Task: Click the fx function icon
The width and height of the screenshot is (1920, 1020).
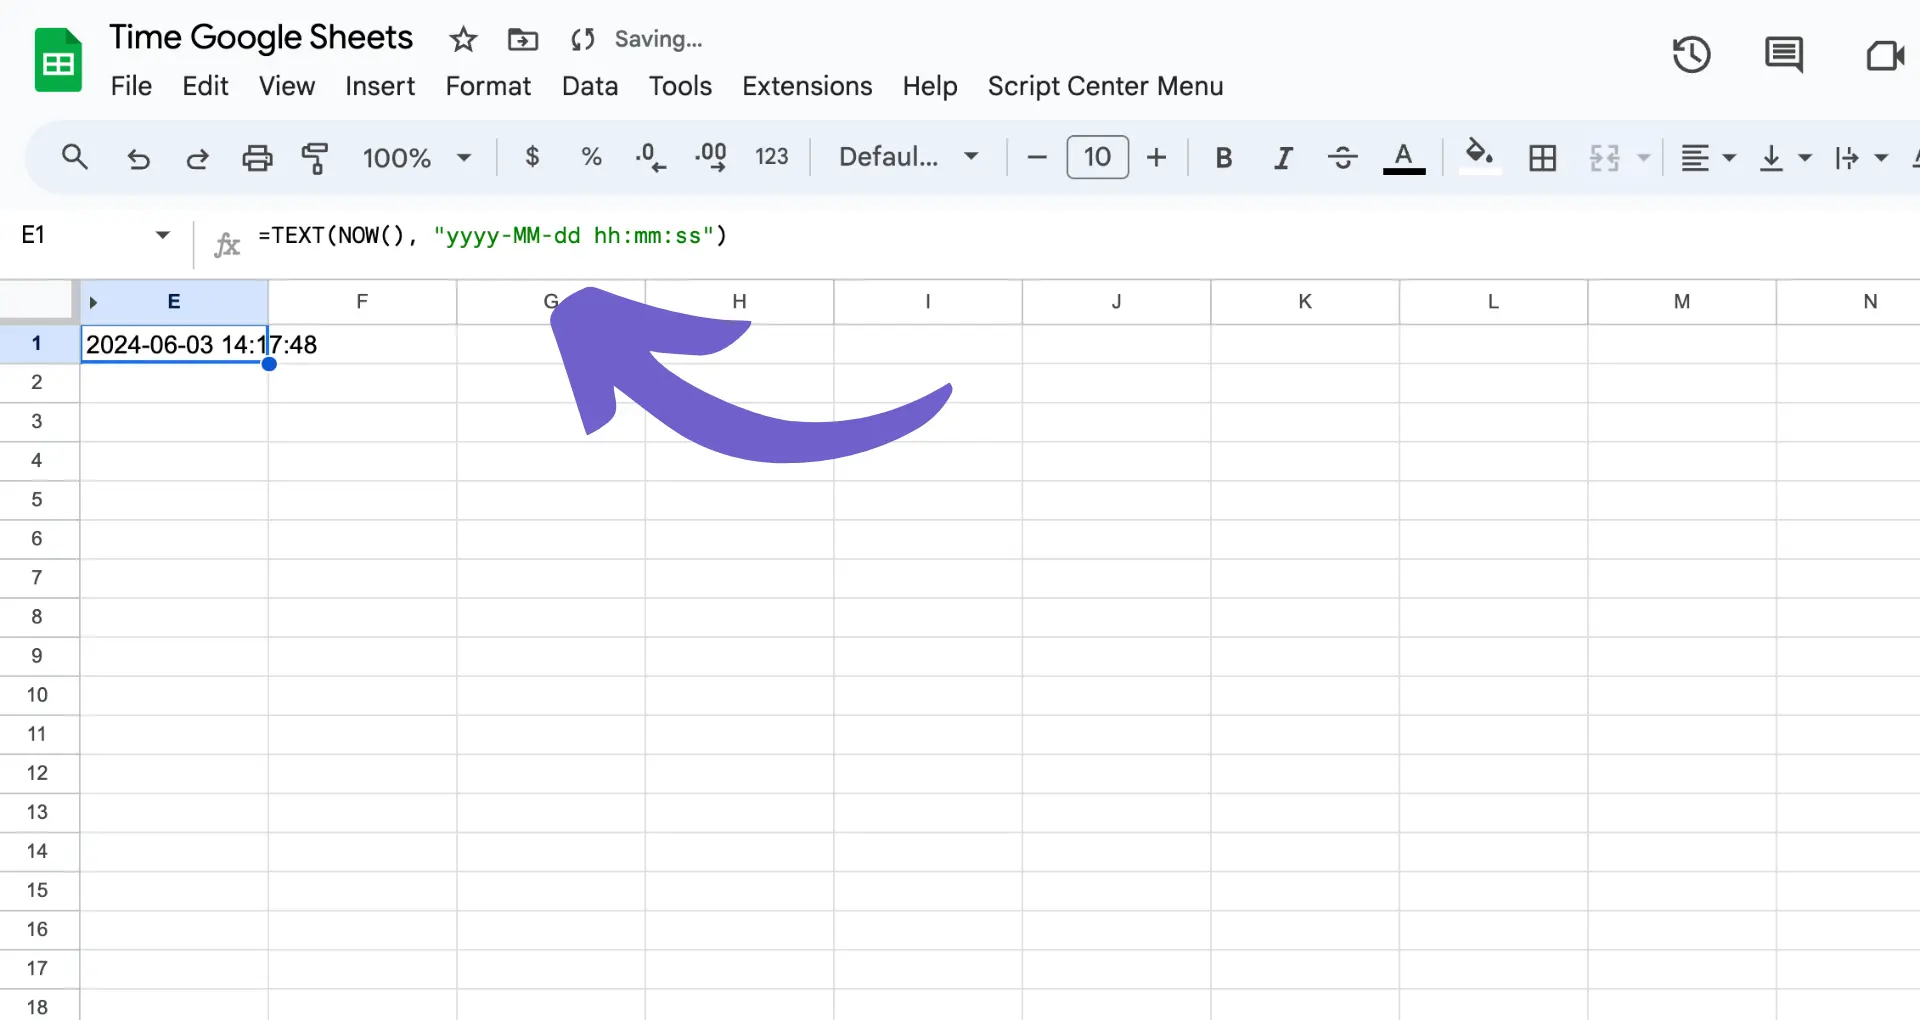Action: click(227, 243)
